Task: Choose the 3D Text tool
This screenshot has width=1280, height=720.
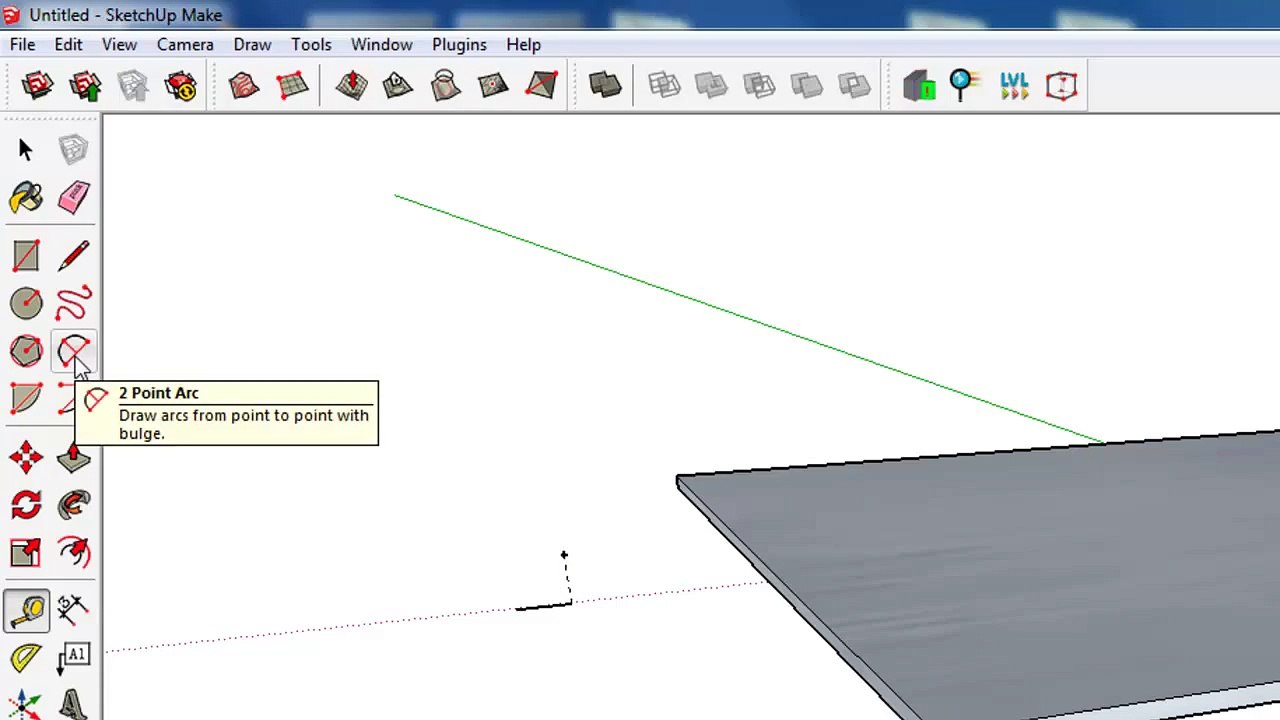Action: 73,704
